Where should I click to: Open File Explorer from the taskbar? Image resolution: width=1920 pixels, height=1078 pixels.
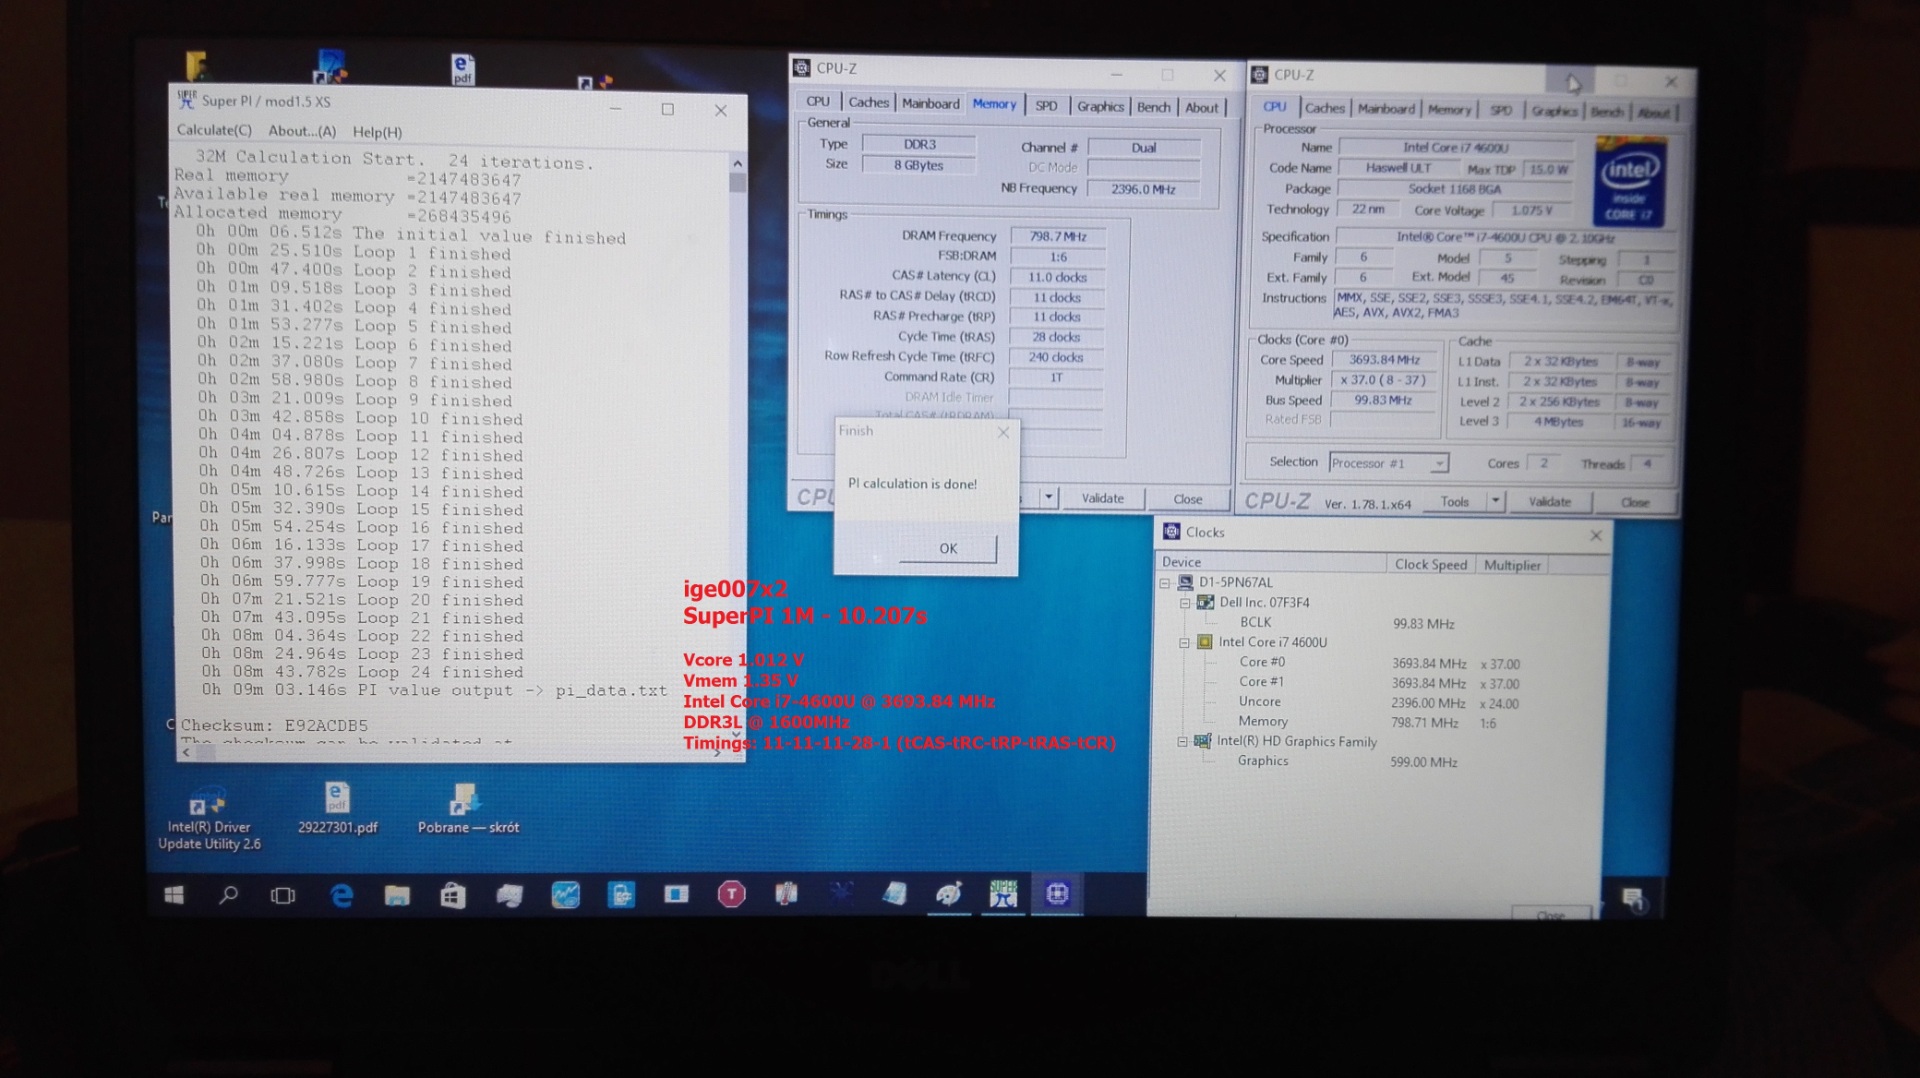pyautogui.click(x=397, y=895)
